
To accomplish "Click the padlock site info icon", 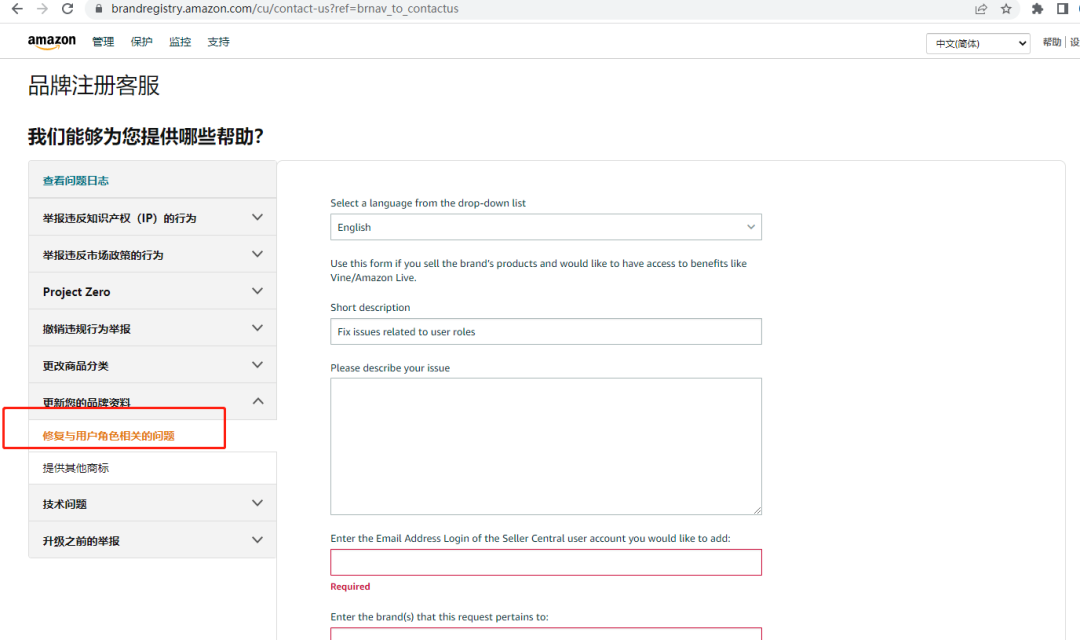I will point(98,9).
